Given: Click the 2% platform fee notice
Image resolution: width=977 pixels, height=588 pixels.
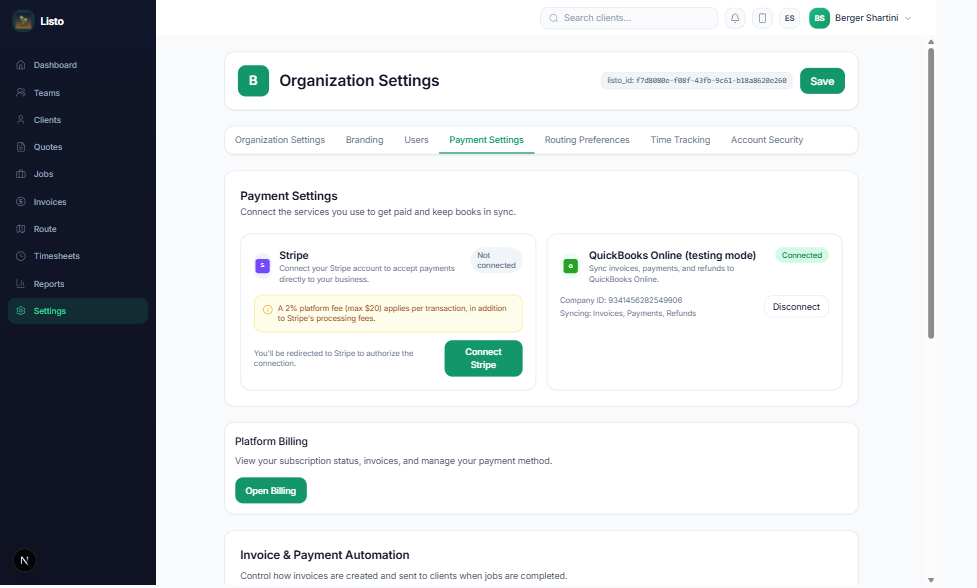Looking at the screenshot, I should 388,313.
